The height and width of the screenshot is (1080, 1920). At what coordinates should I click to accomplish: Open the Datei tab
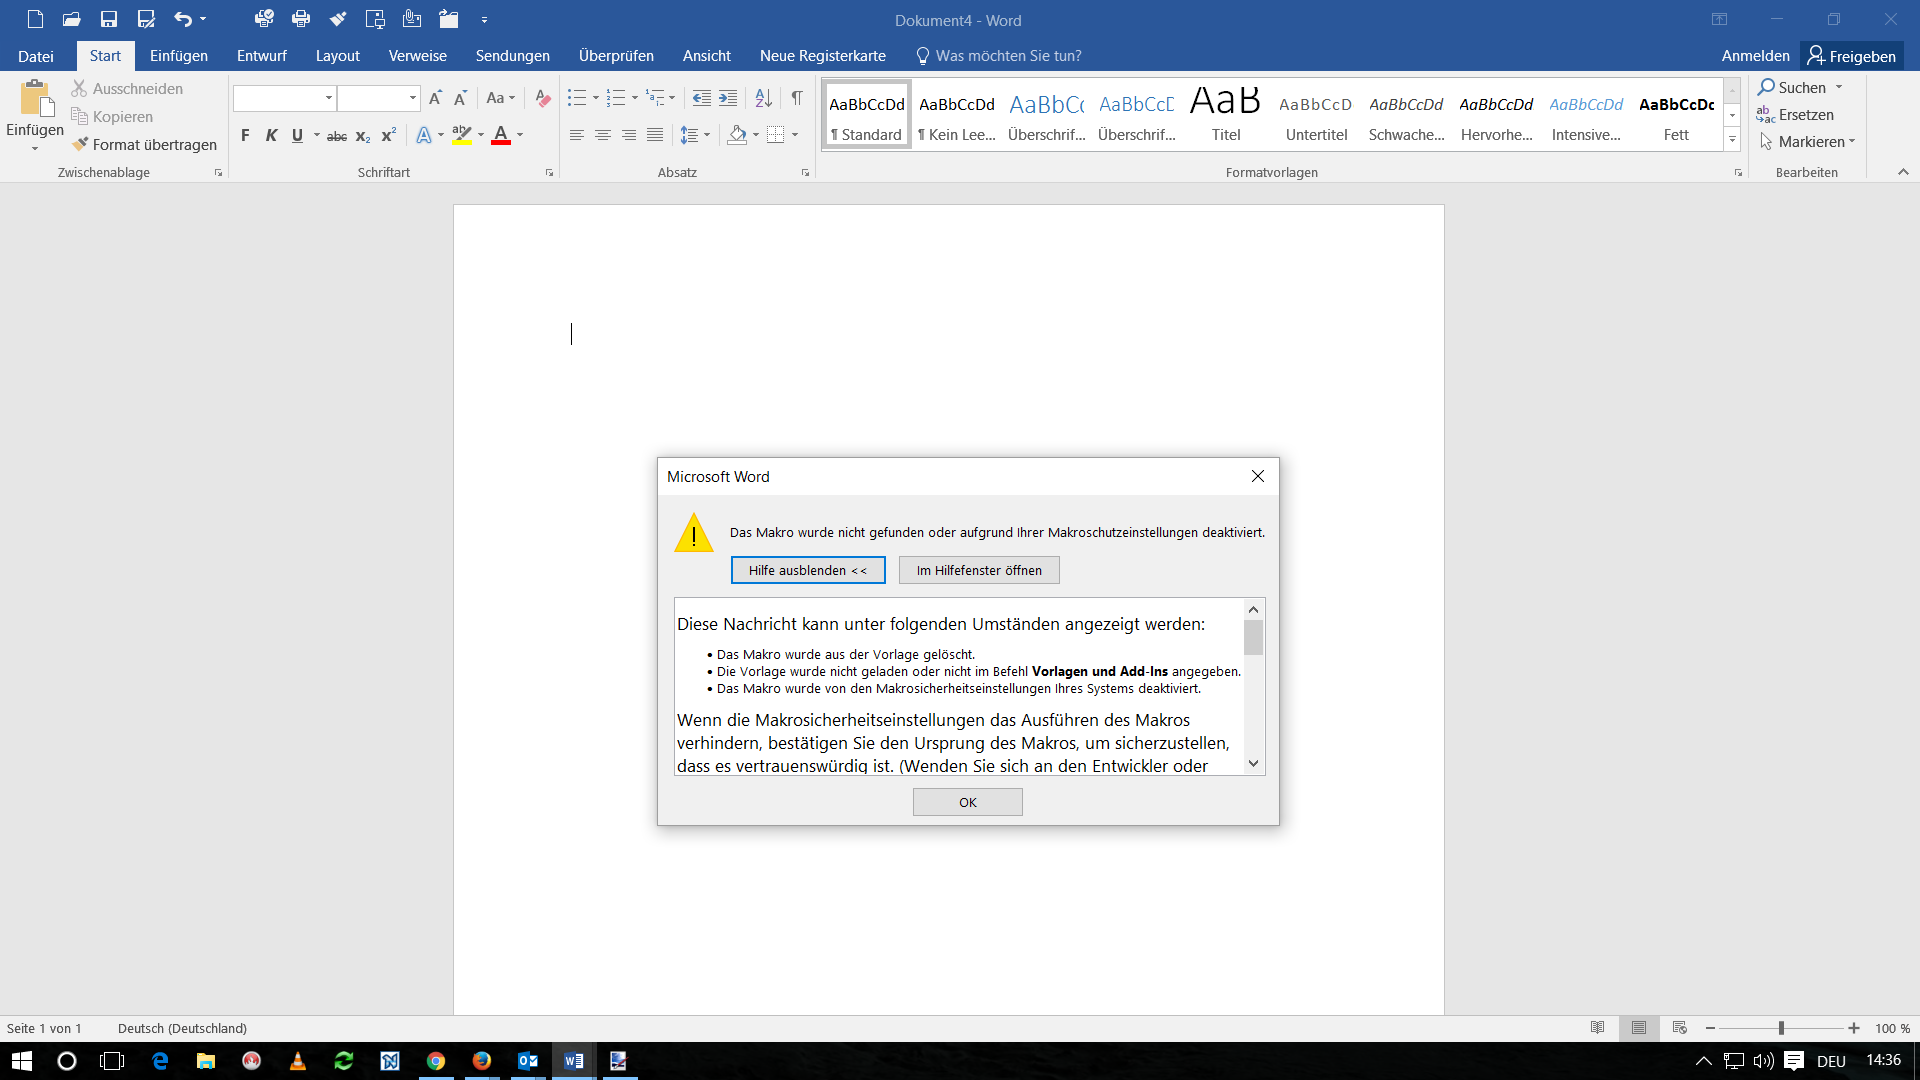[36, 56]
